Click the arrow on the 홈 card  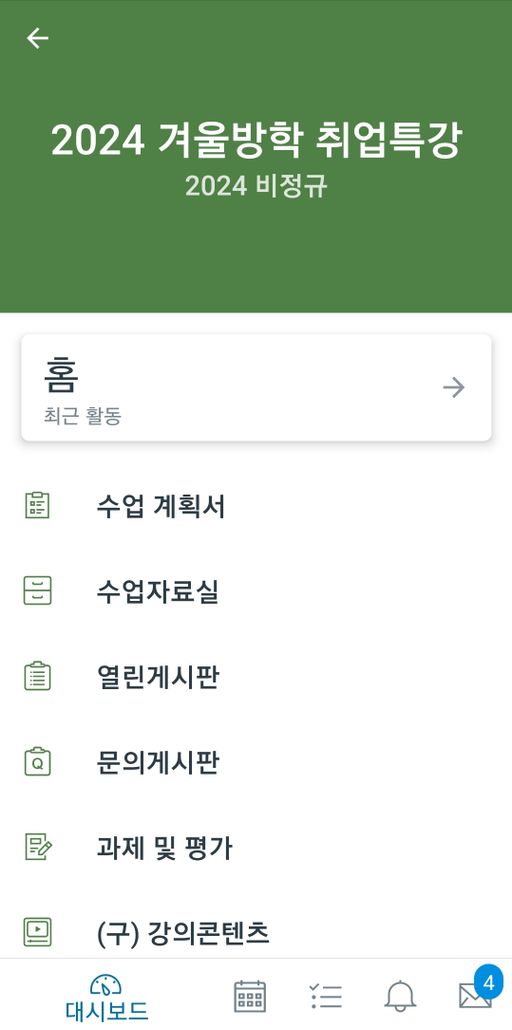pos(454,388)
